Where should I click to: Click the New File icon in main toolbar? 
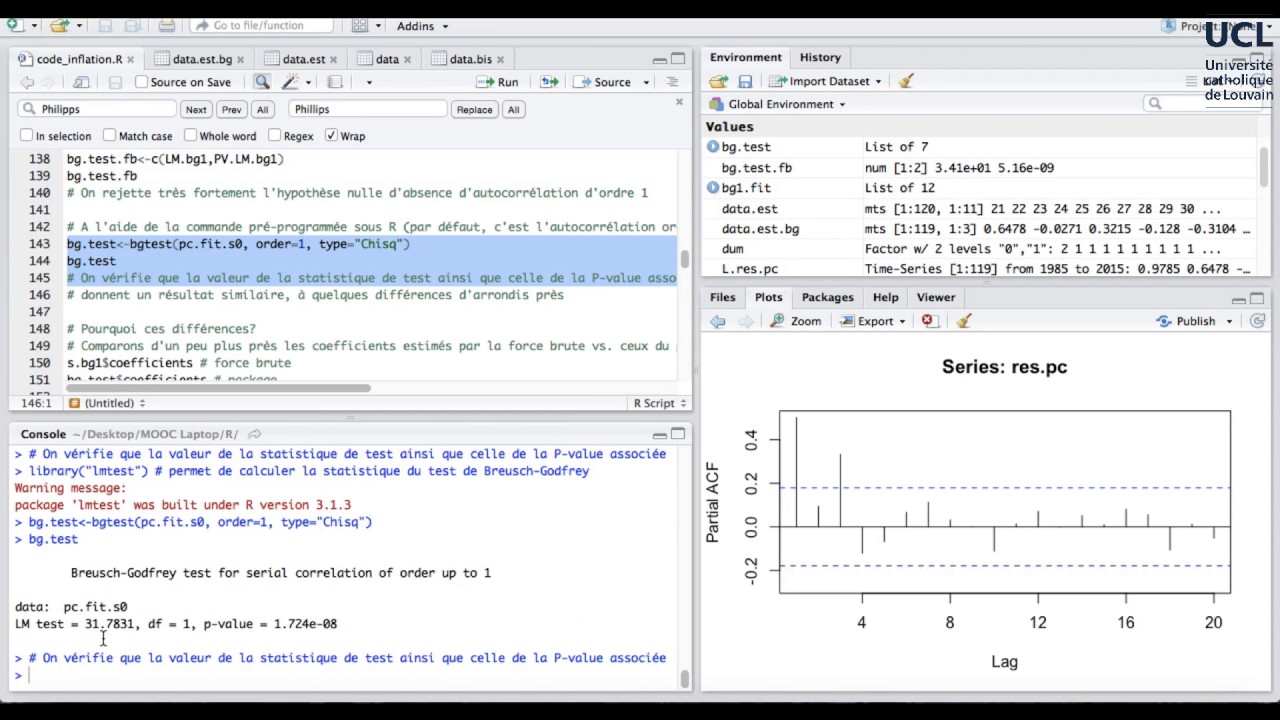[14, 25]
